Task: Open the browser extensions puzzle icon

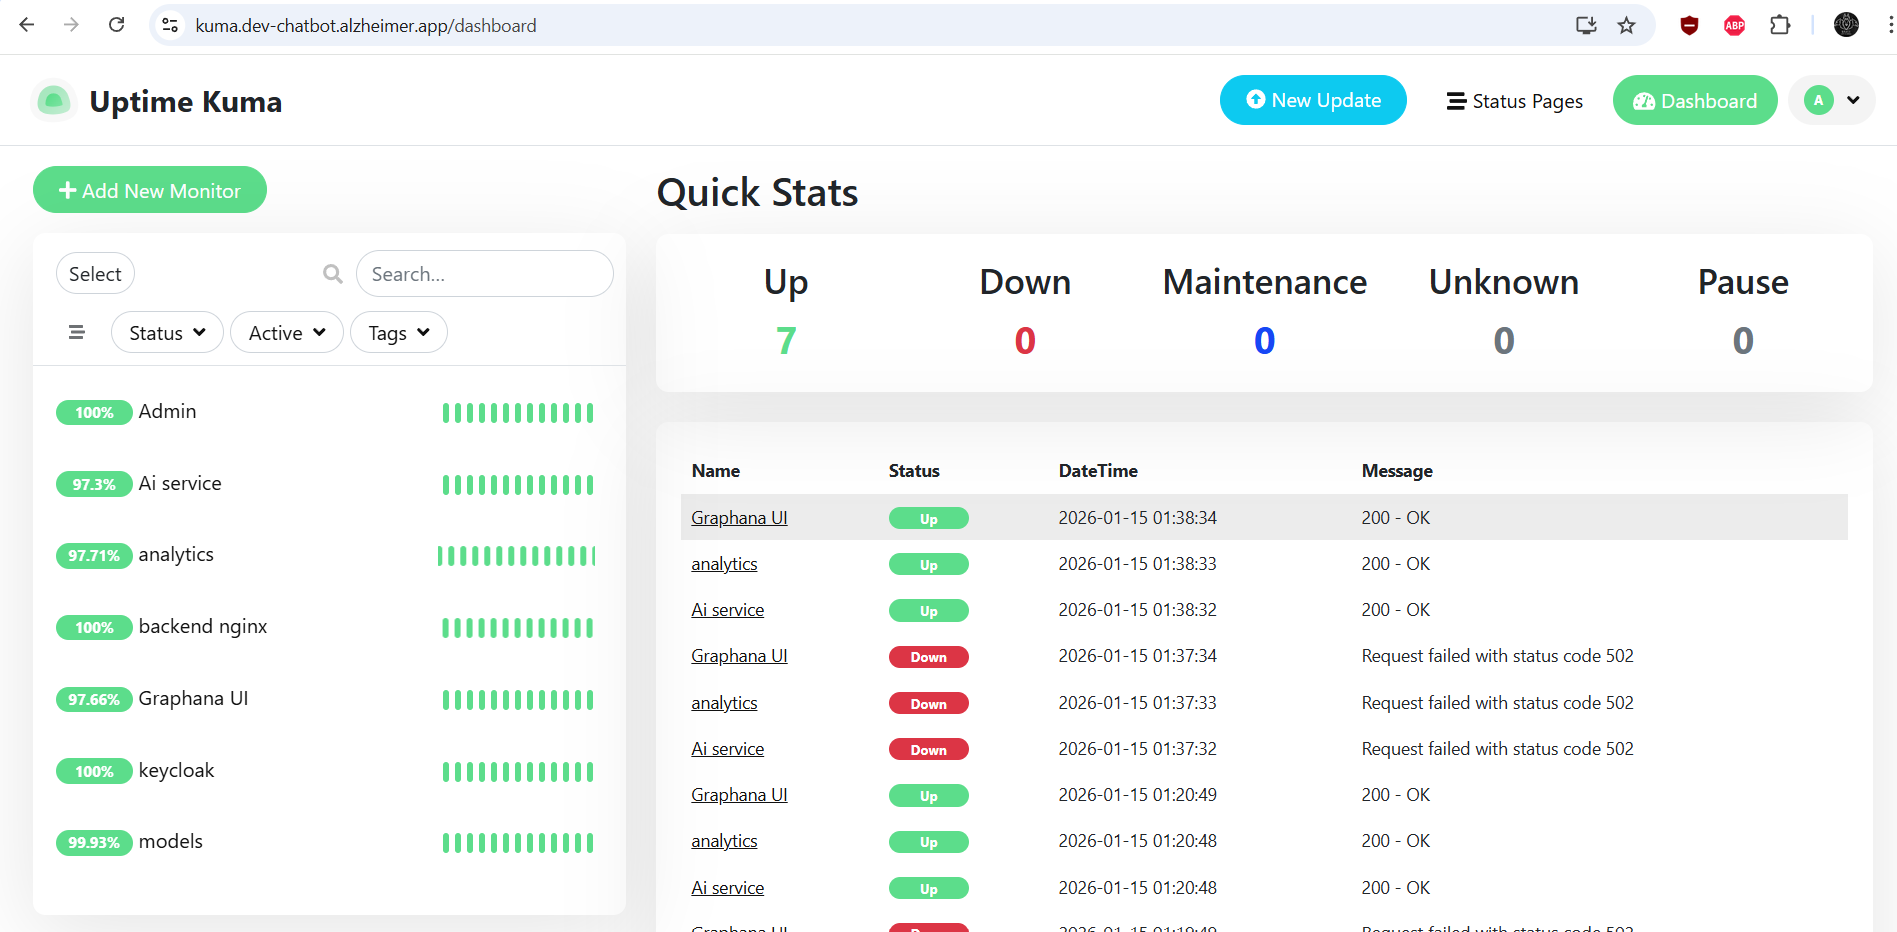Action: tap(1780, 25)
